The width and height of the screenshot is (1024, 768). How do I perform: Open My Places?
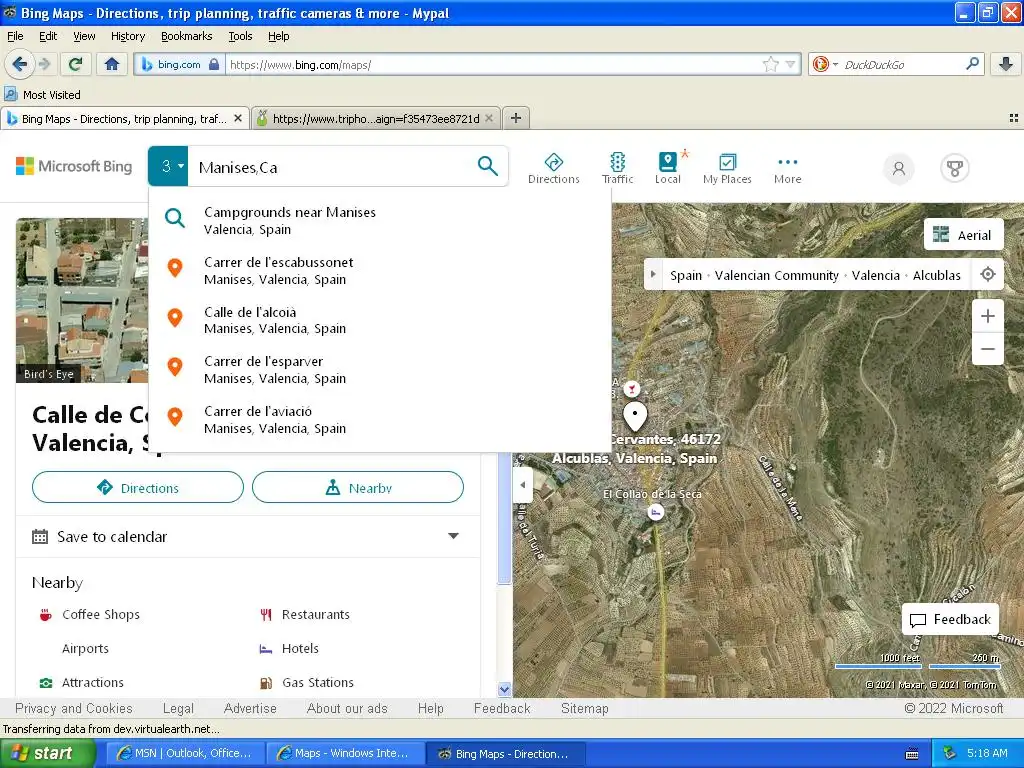pos(727,168)
